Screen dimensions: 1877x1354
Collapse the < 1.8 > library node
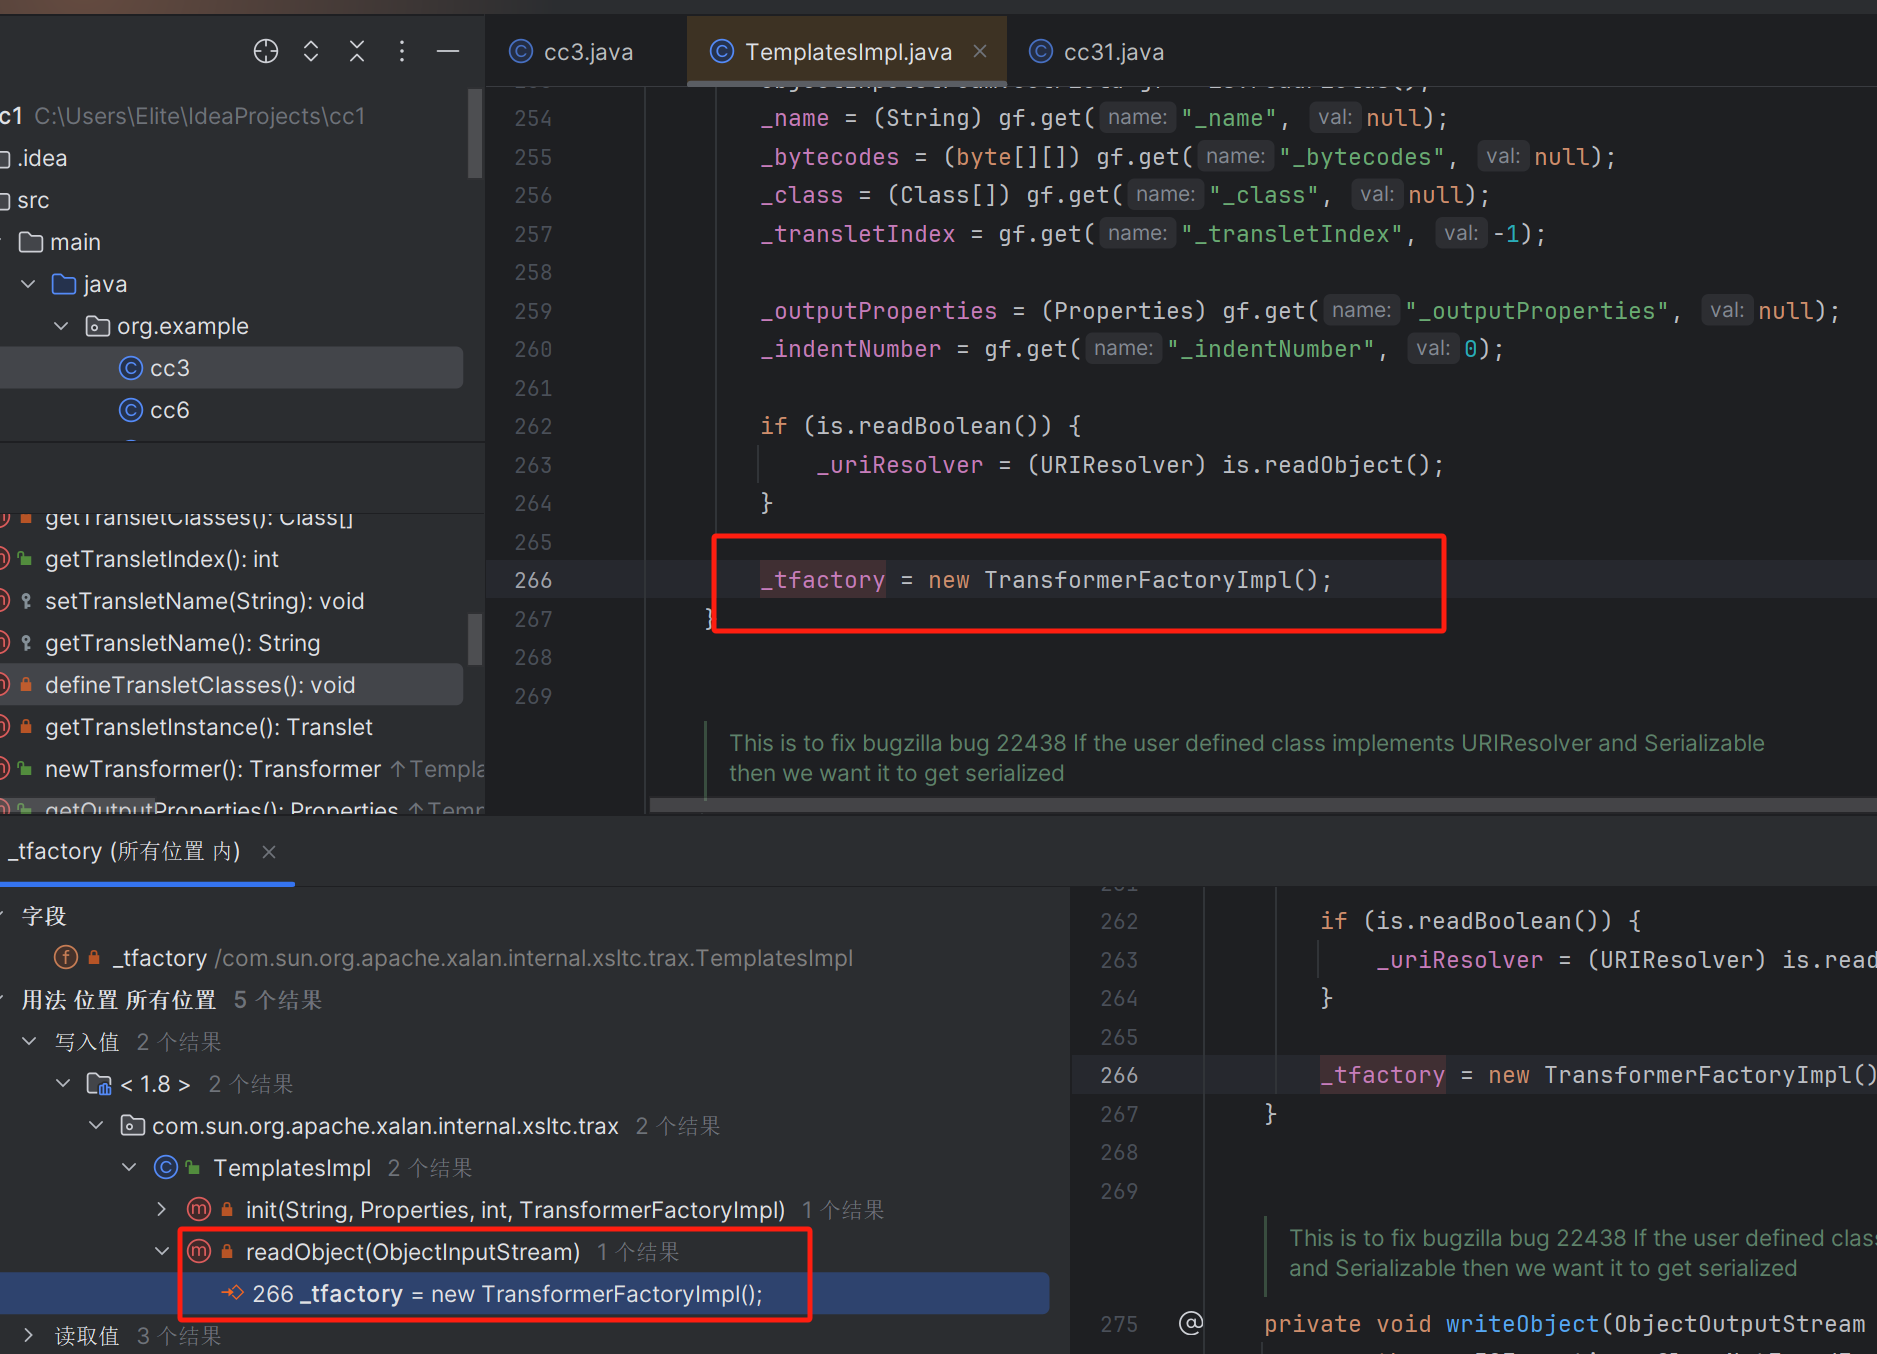tap(63, 1084)
